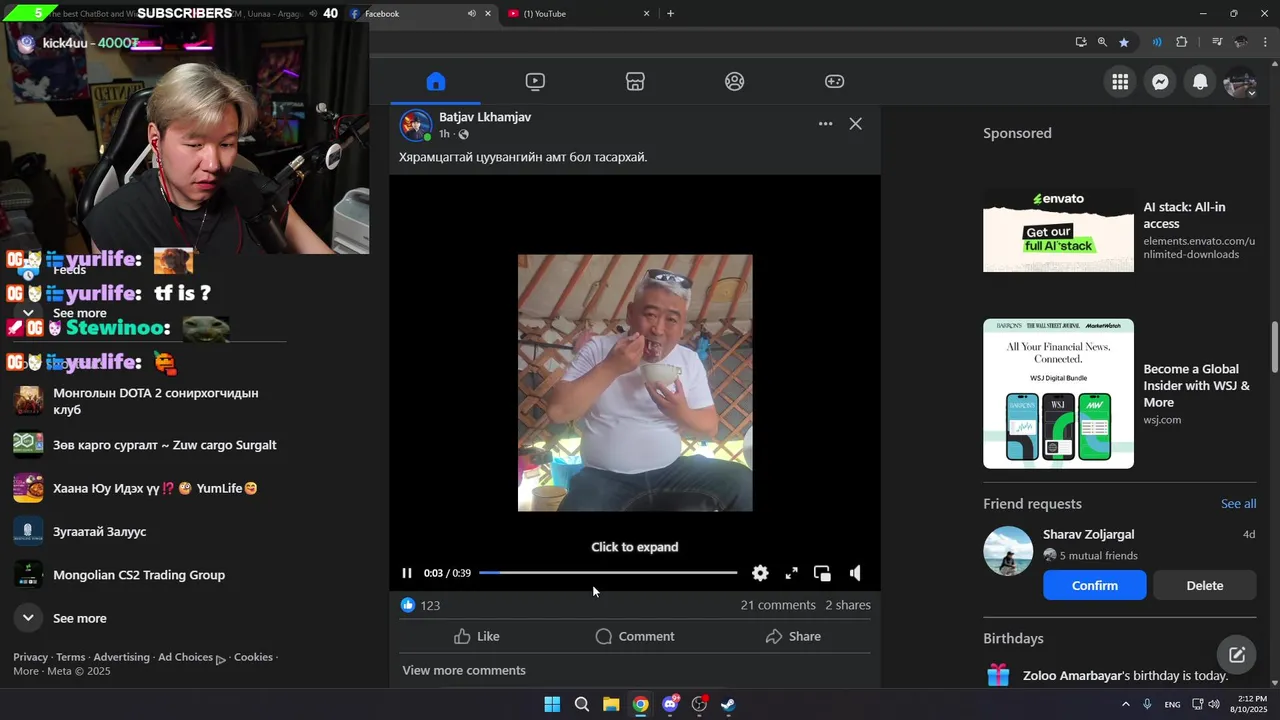Screen dimensions: 1280x720
Task: Open the 2 shares link
Action: [848, 605]
